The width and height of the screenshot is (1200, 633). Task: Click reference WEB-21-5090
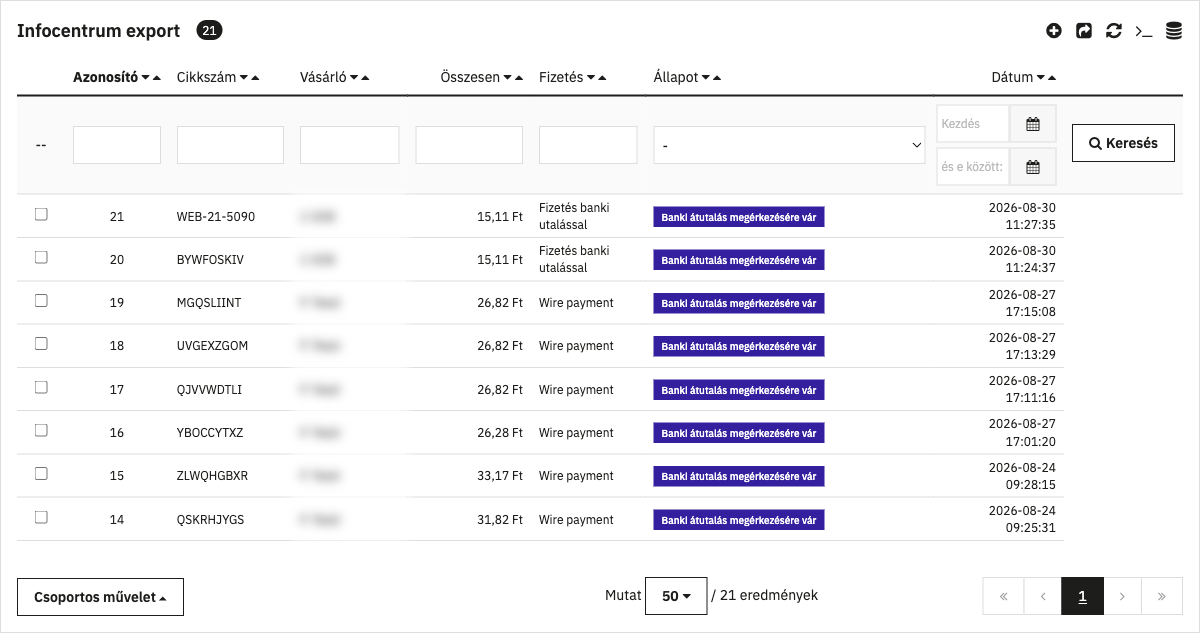[x=216, y=216]
